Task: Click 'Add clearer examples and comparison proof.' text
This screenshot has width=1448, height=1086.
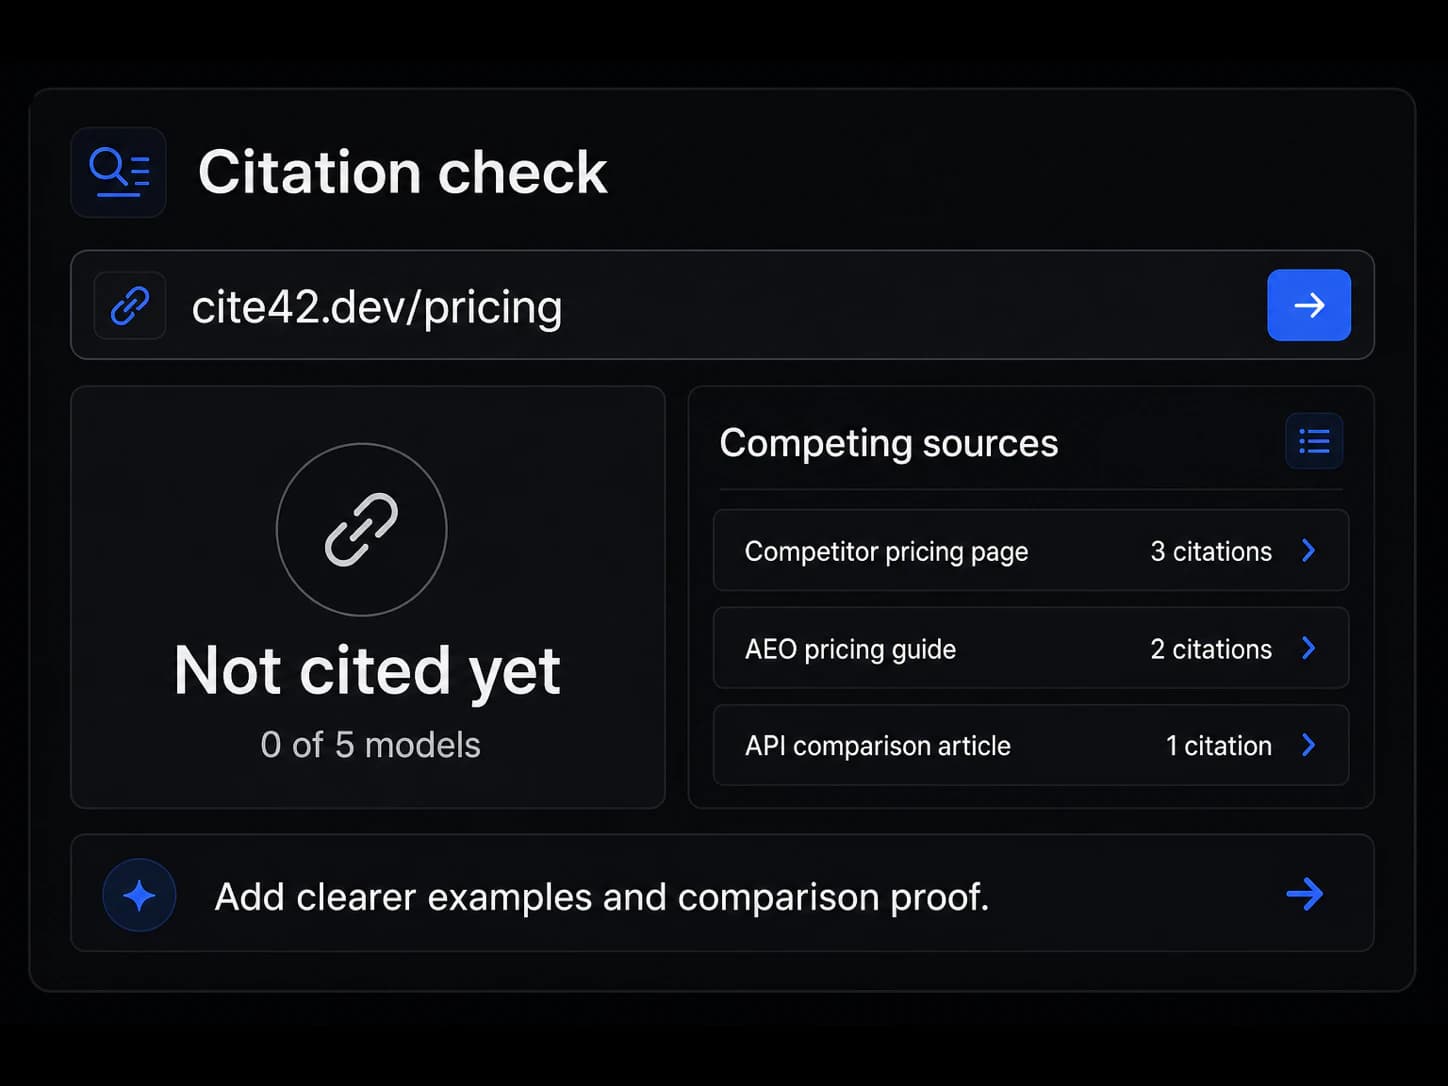Action: tap(602, 897)
